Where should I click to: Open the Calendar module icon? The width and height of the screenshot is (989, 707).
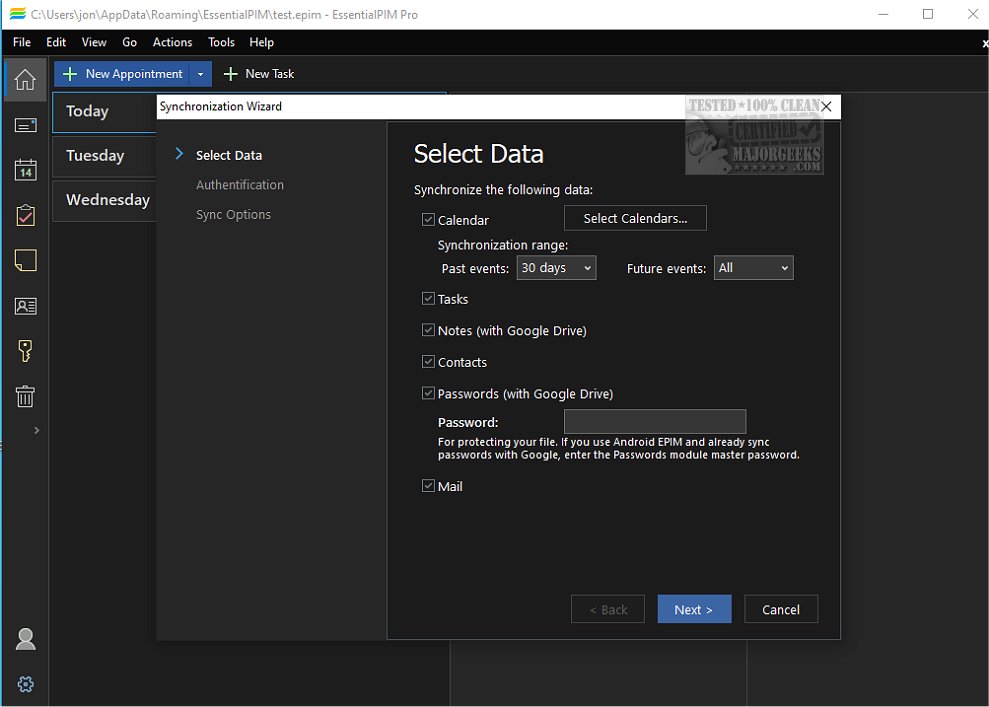(x=25, y=169)
